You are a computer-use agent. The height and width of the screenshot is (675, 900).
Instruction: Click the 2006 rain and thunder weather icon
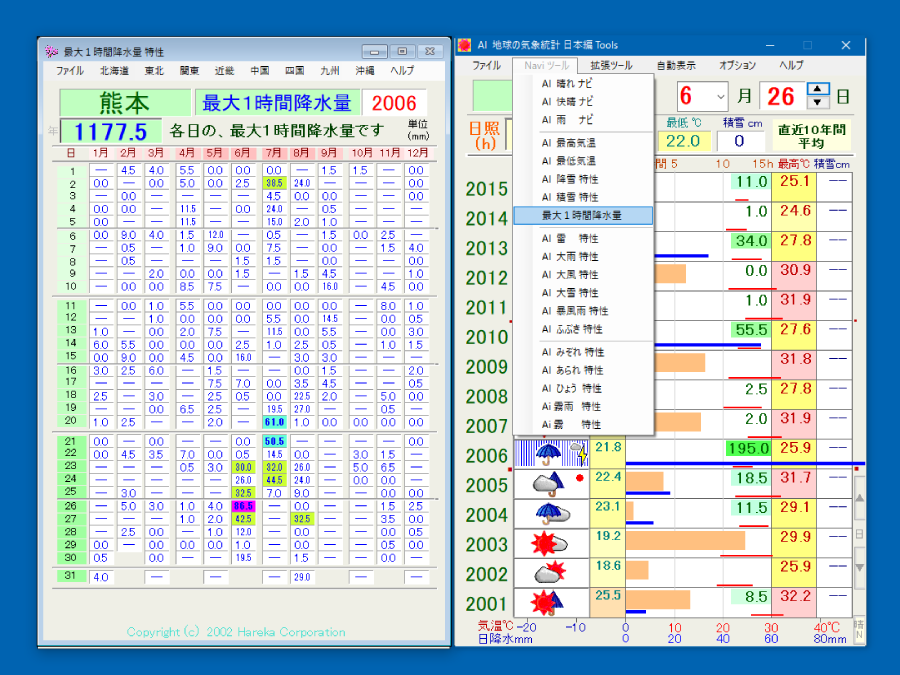click(x=550, y=455)
